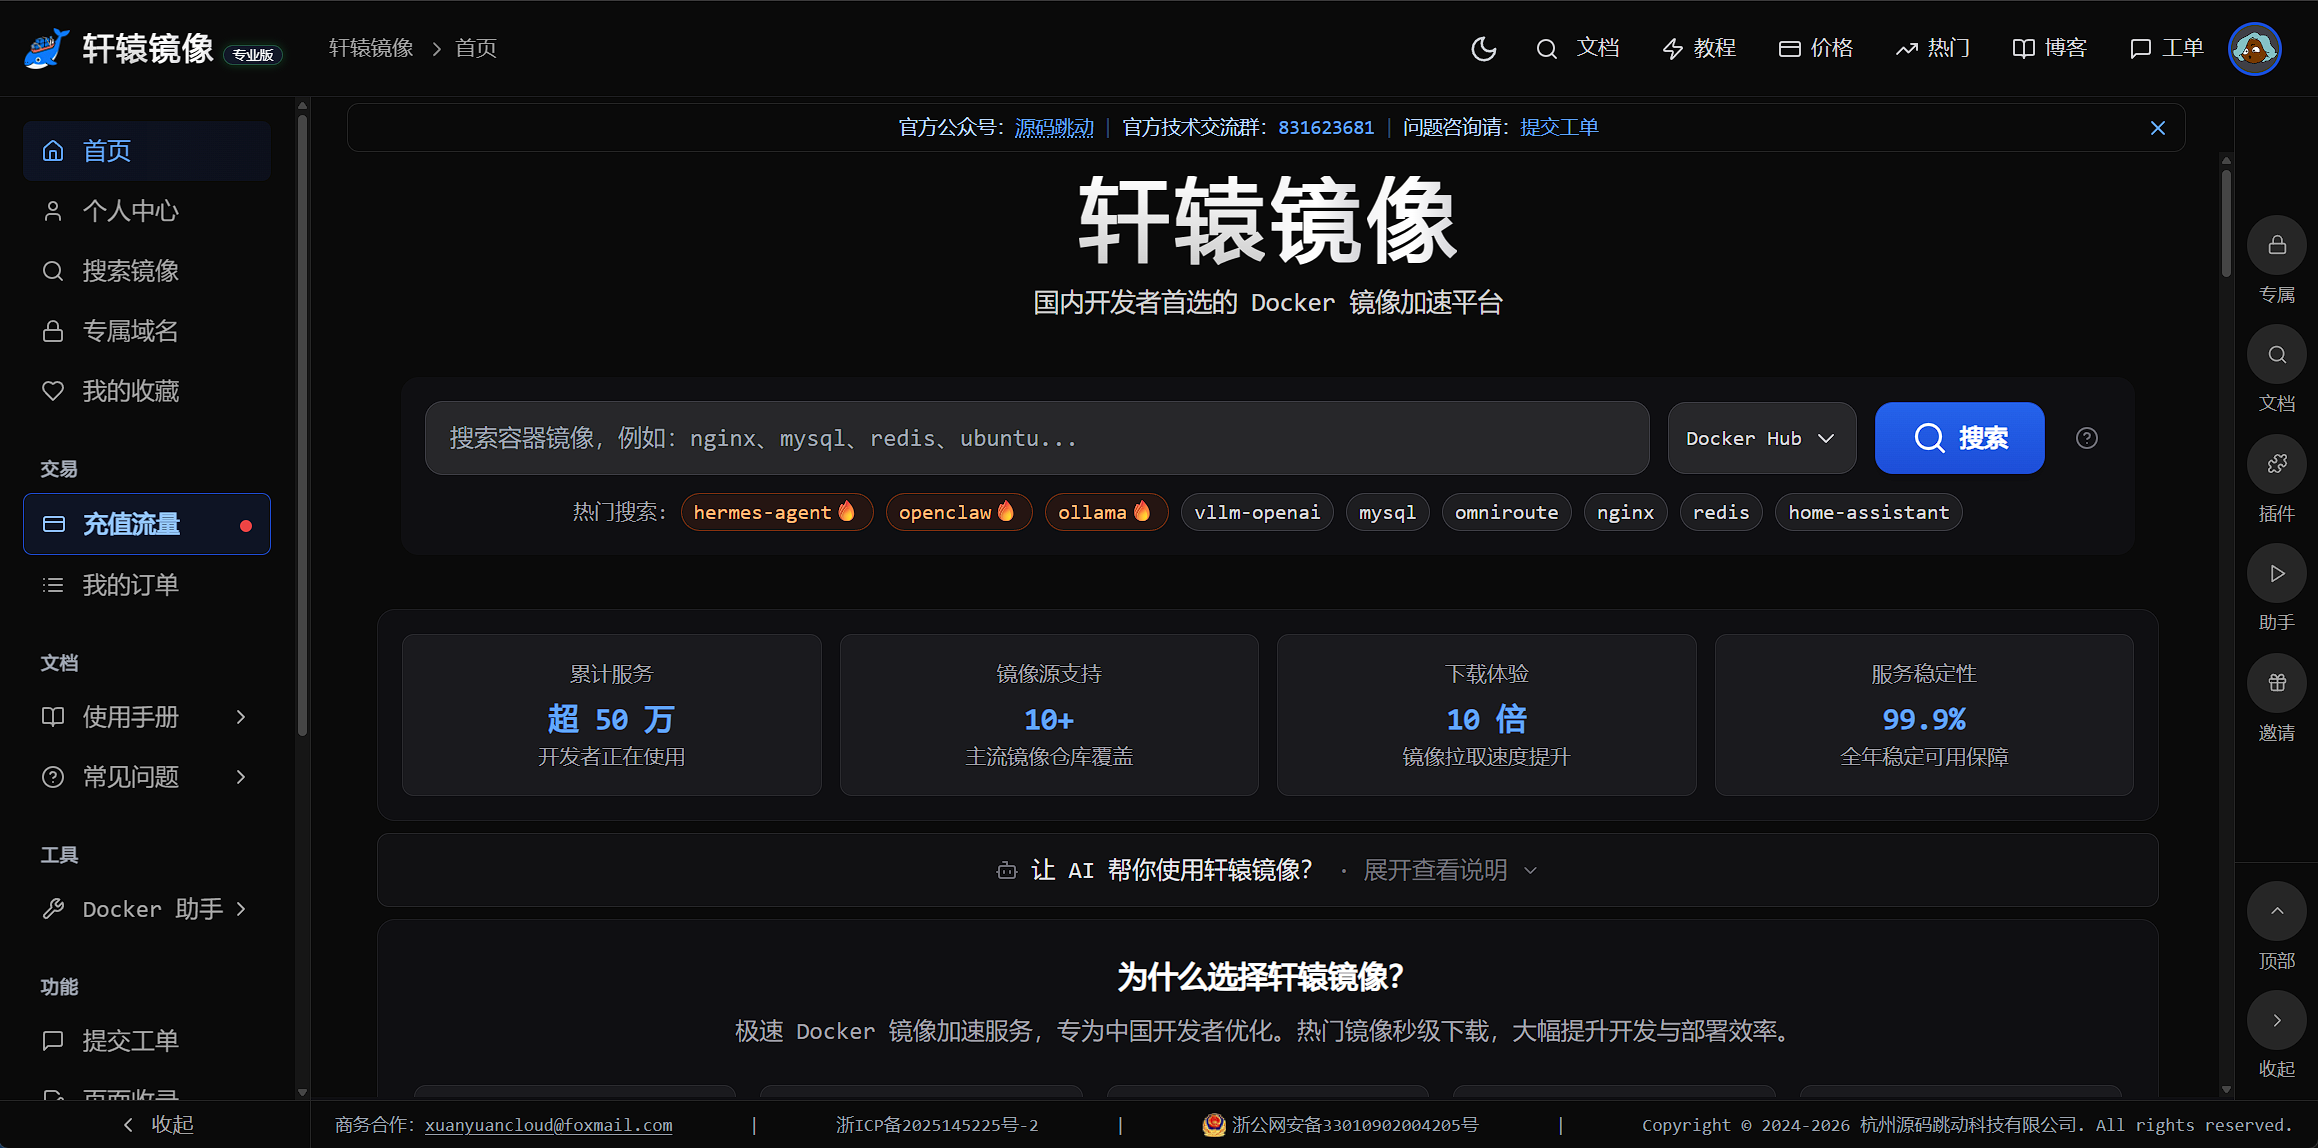
Task: Click the 服务稳定性 99.9% stat card
Action: pyautogui.click(x=1924, y=715)
